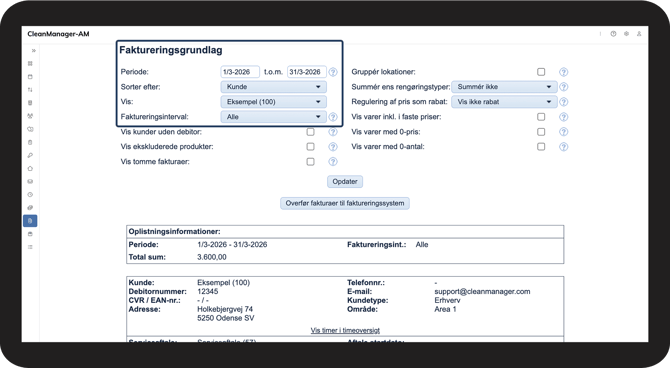
Task: Open the Vis timer i timeoversigt link
Action: click(x=345, y=330)
